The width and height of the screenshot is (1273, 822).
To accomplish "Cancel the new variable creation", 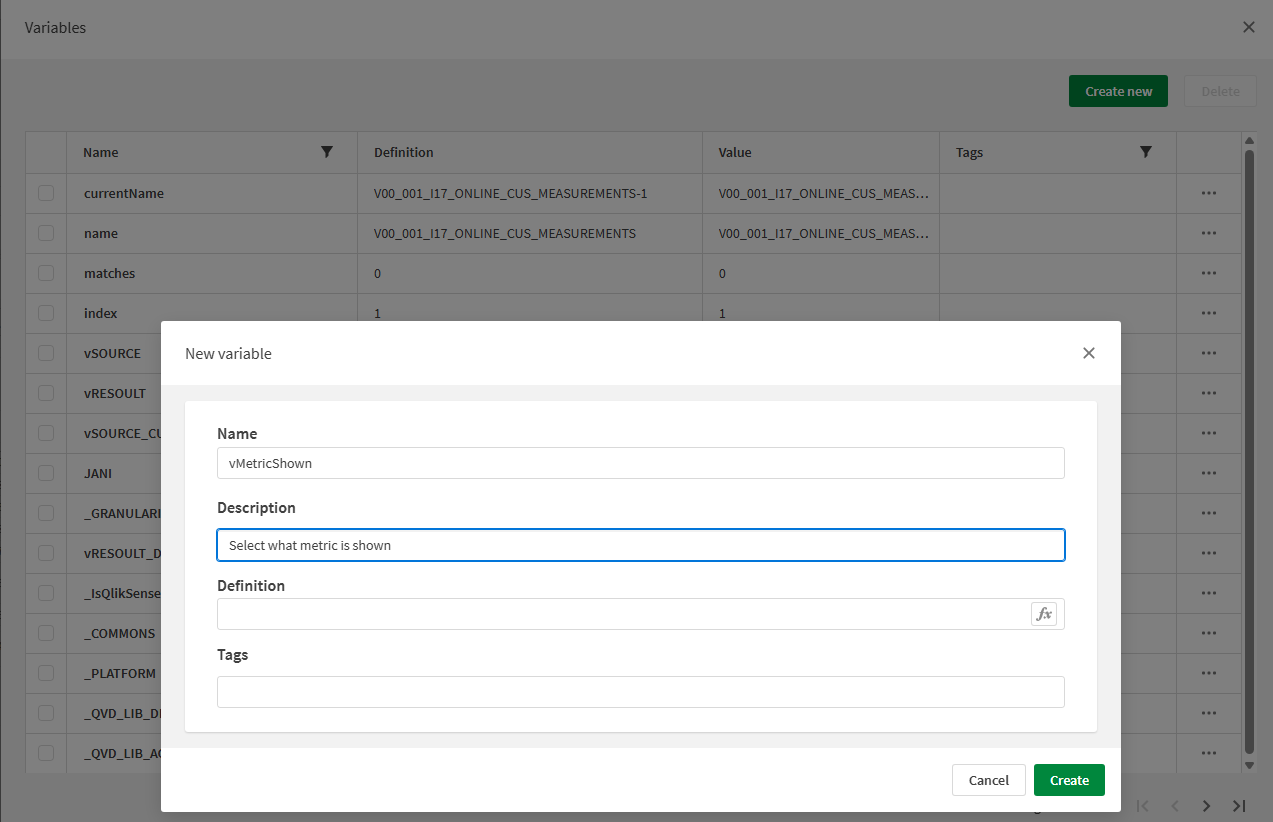I will tap(988, 780).
